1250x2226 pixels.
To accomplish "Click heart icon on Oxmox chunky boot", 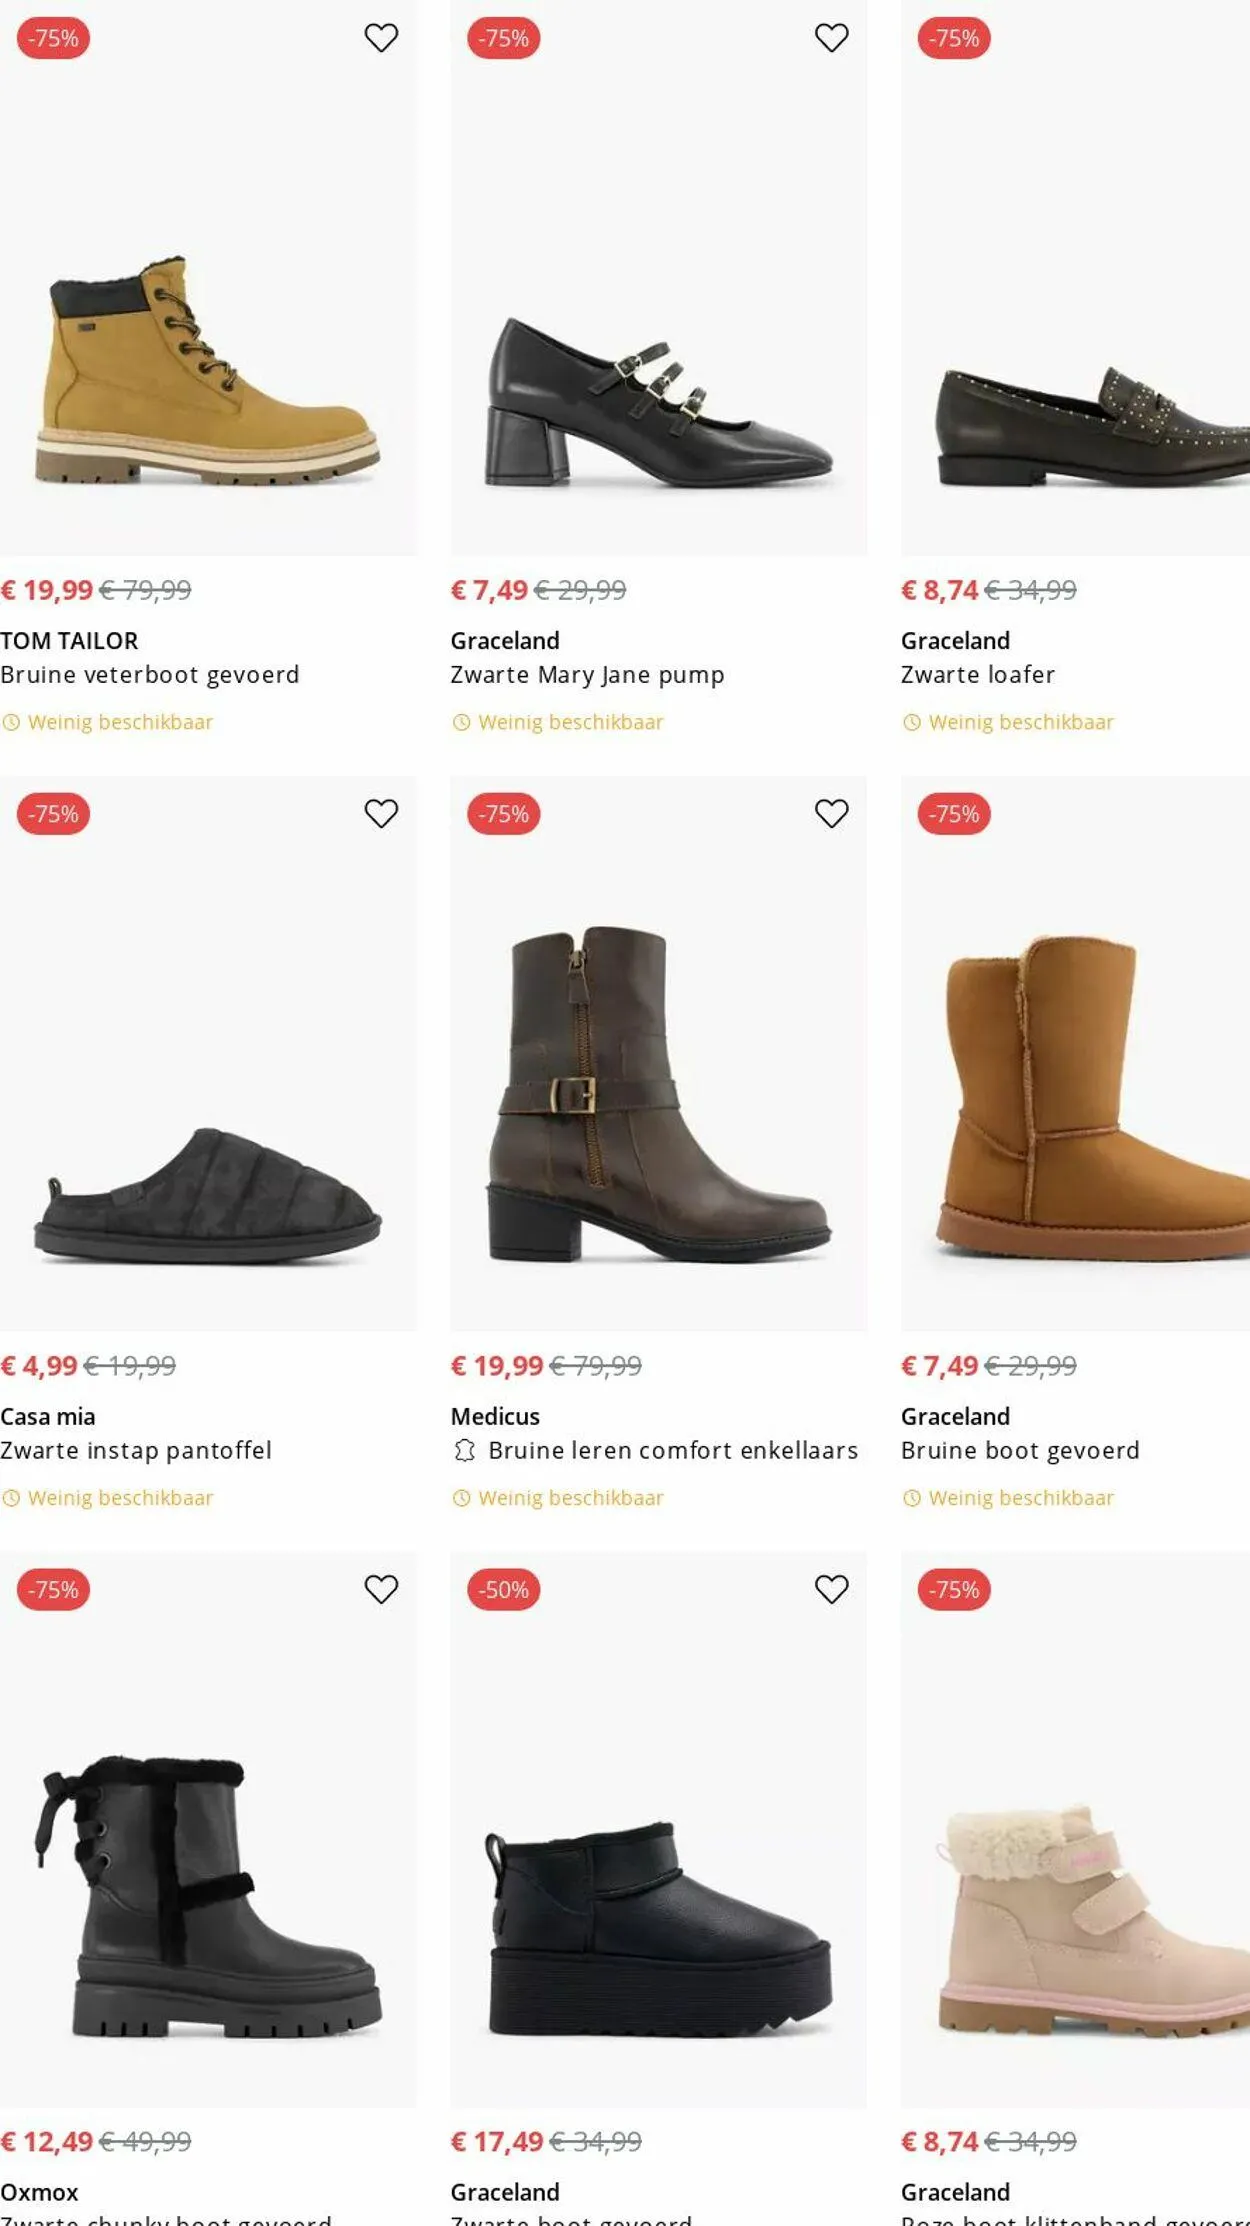I will point(381,1590).
